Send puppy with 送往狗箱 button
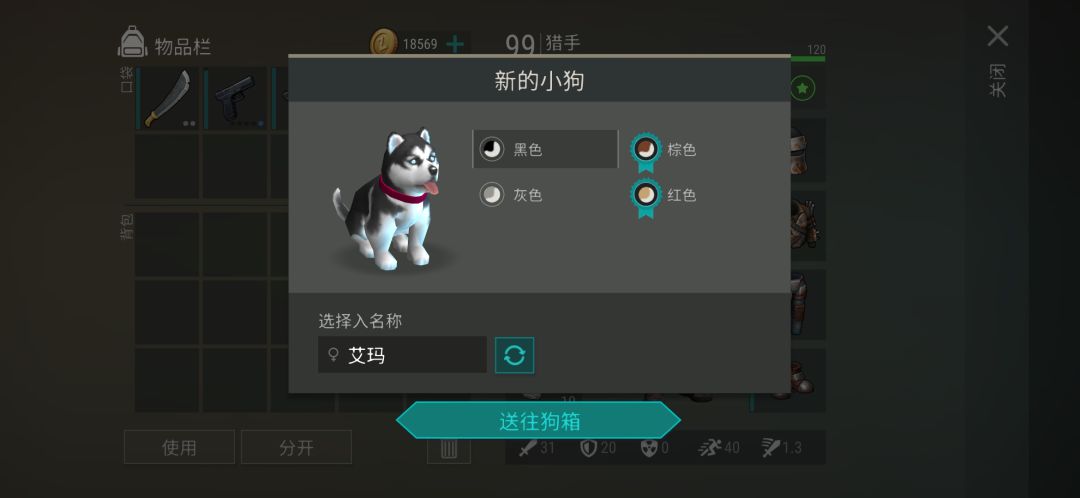This screenshot has height=498, width=1080. pos(539,421)
